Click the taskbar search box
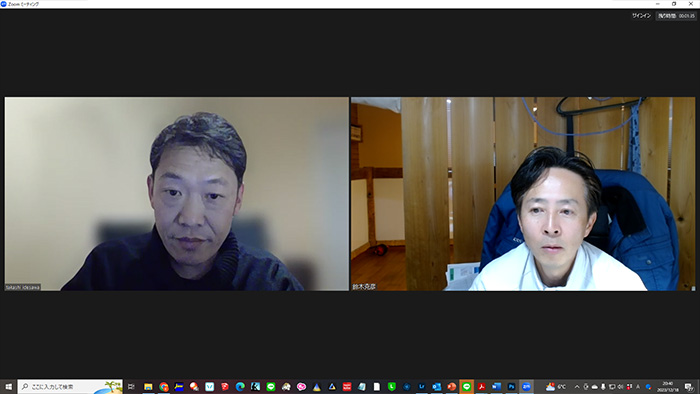The image size is (700, 394). 70,386
